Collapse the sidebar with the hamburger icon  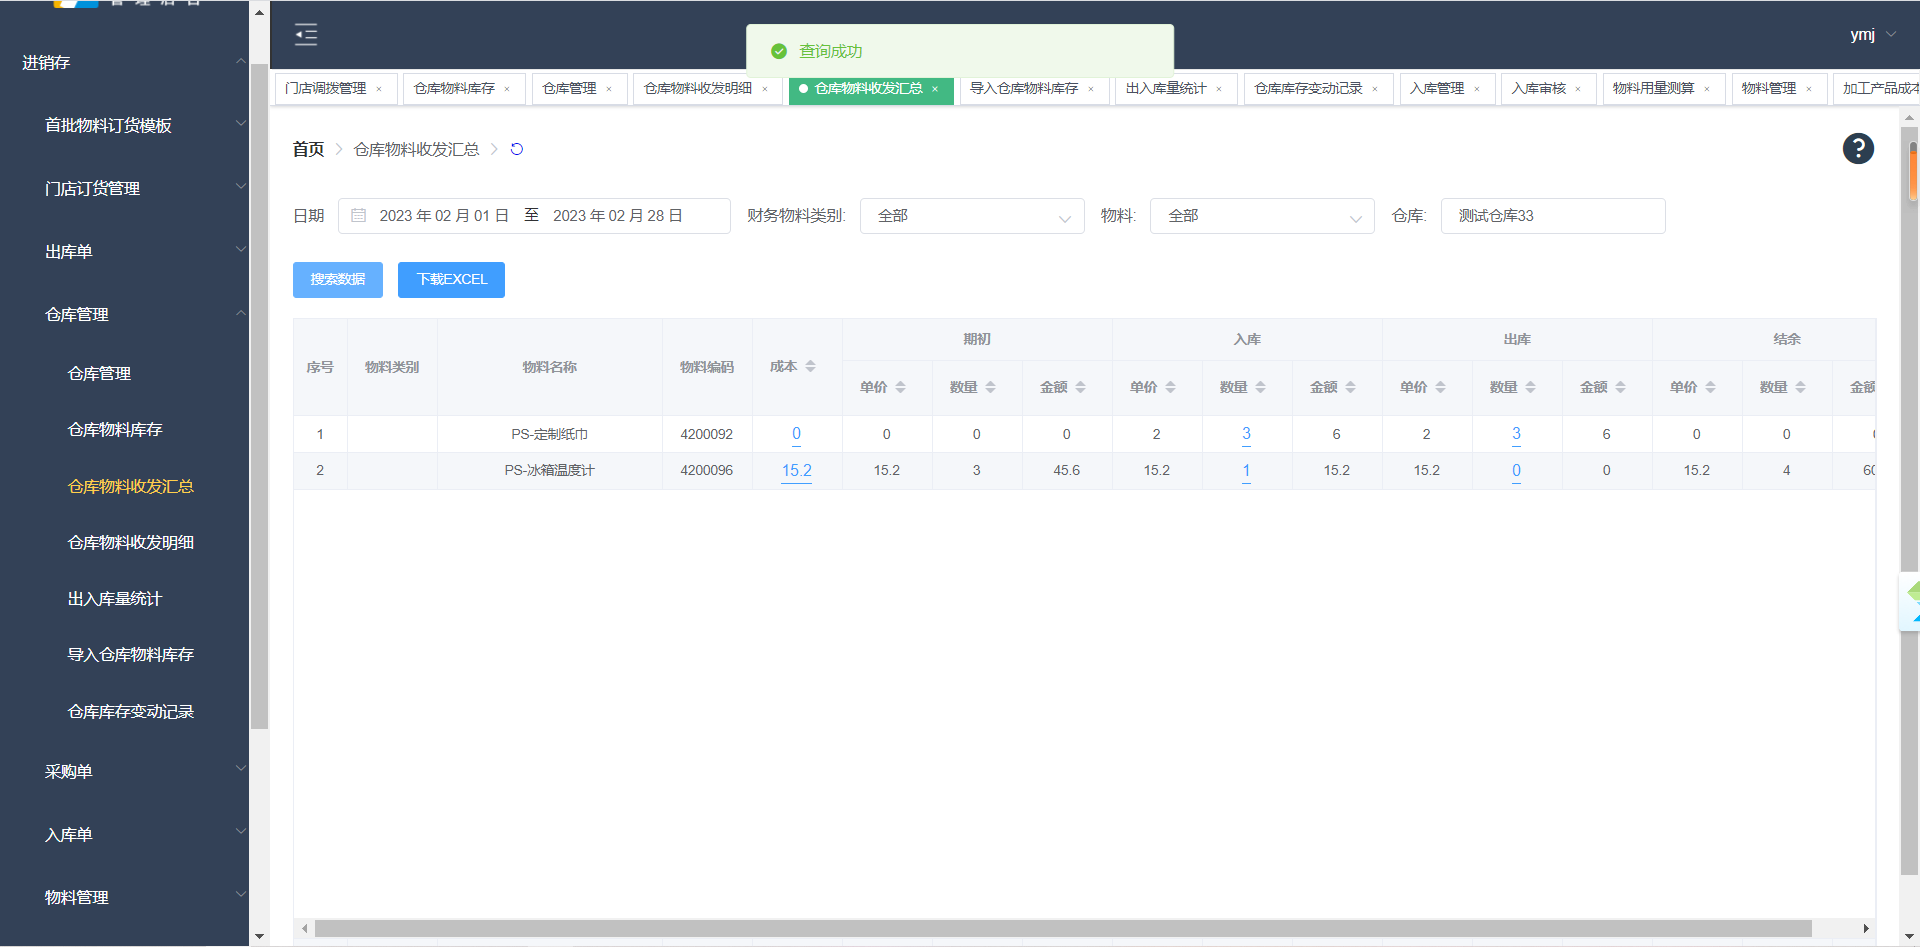click(306, 35)
